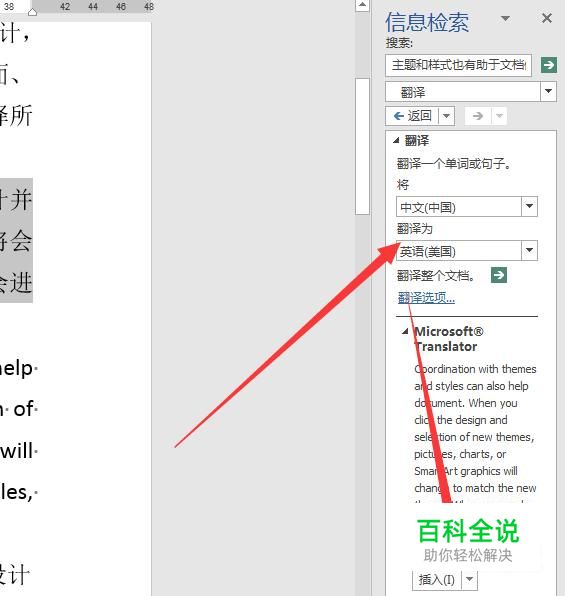Click the text 翻译一个单词或句子。
The image size is (565, 596).
point(454,164)
